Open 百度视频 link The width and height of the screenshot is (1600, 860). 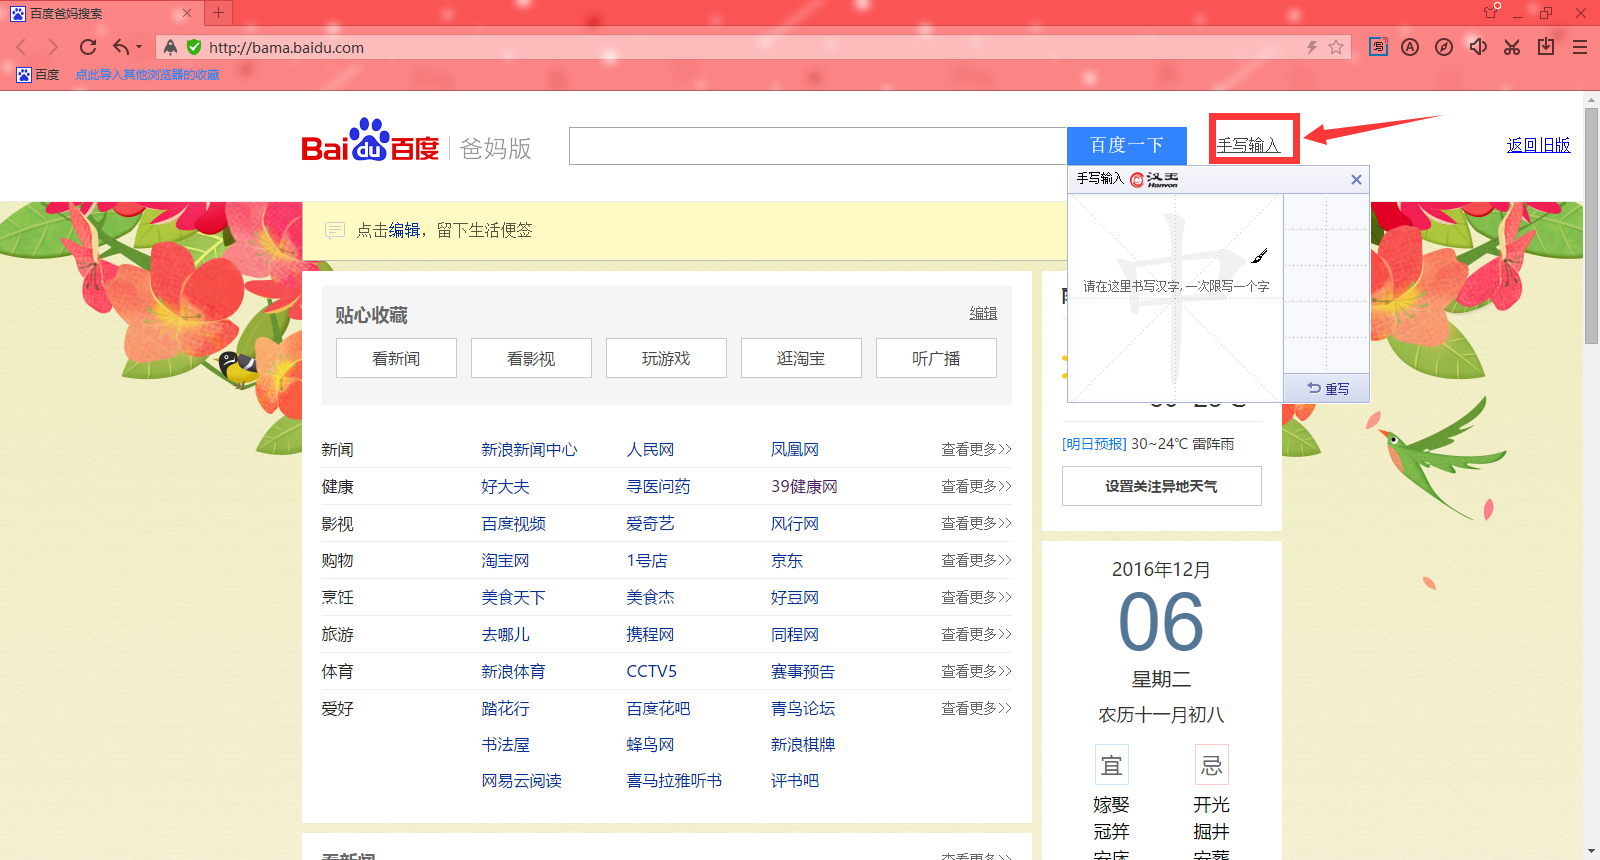tap(513, 524)
